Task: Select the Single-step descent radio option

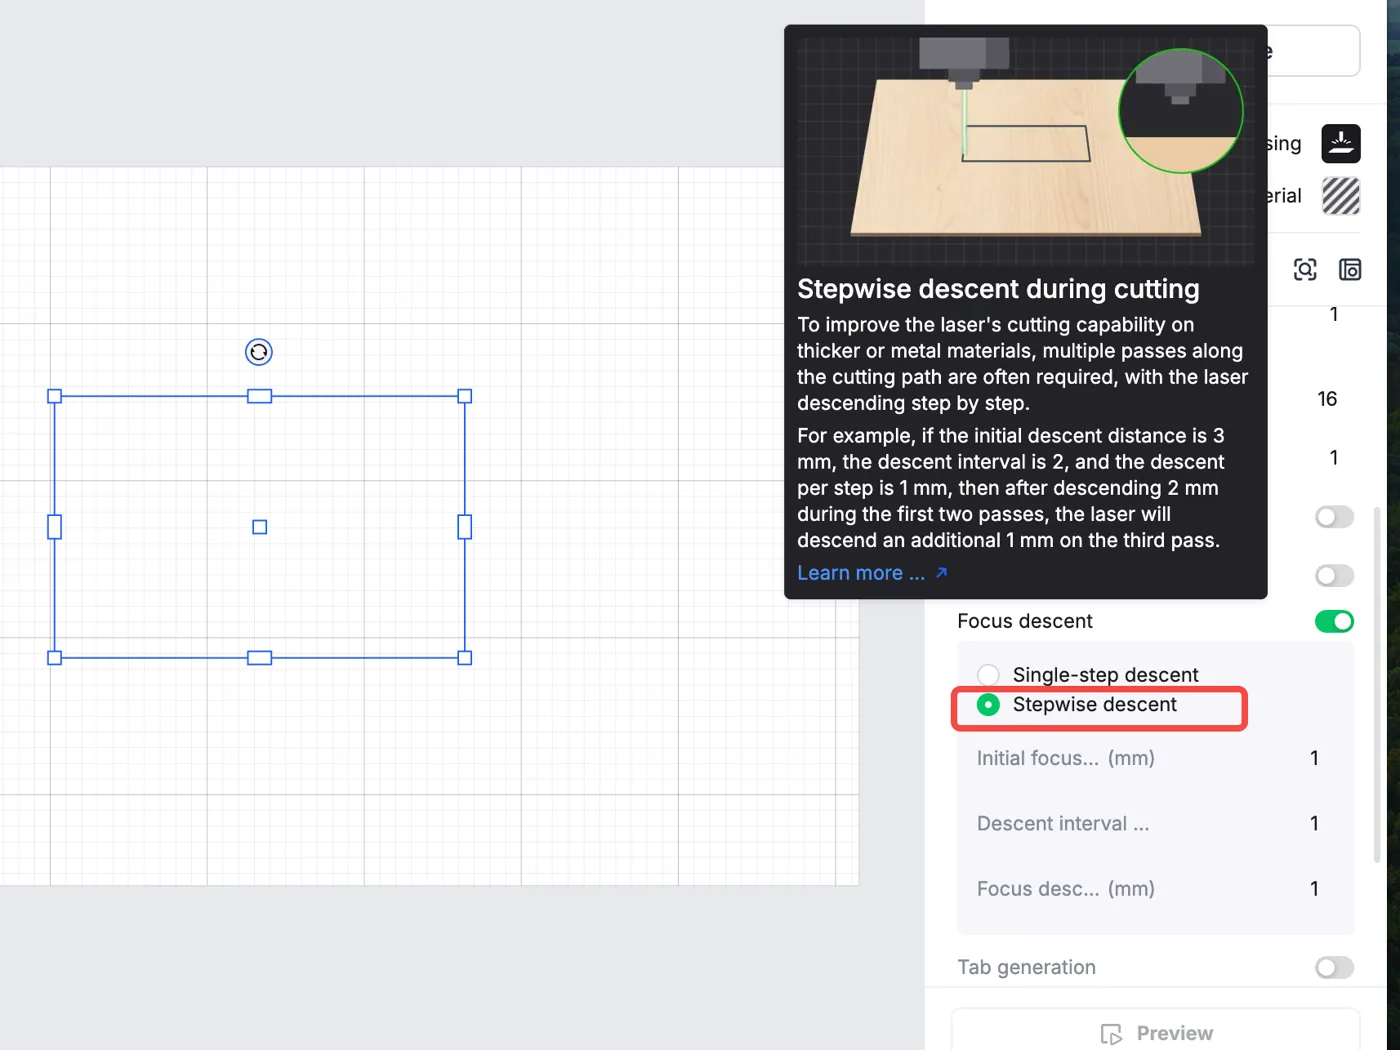Action: 988,675
